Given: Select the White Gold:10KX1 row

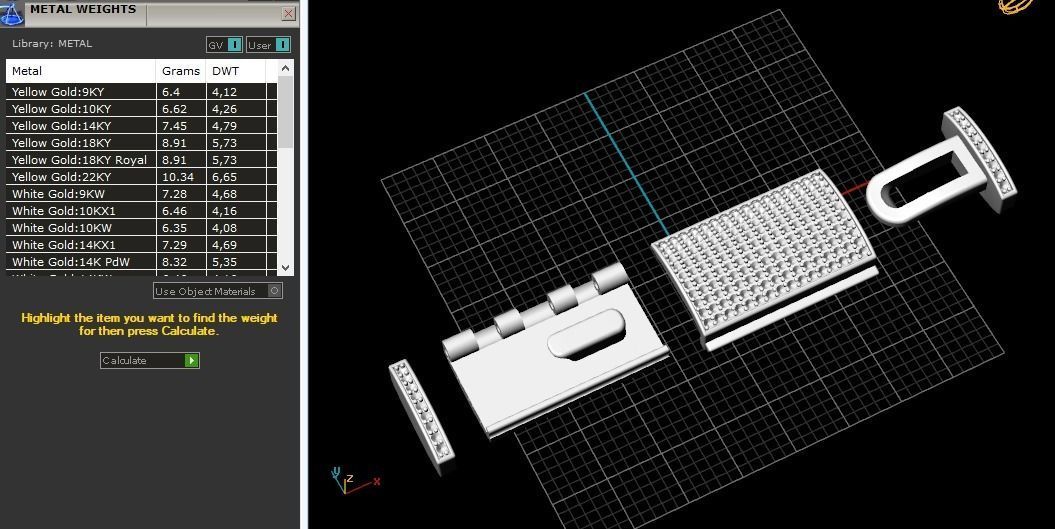Looking at the screenshot, I should 141,211.
